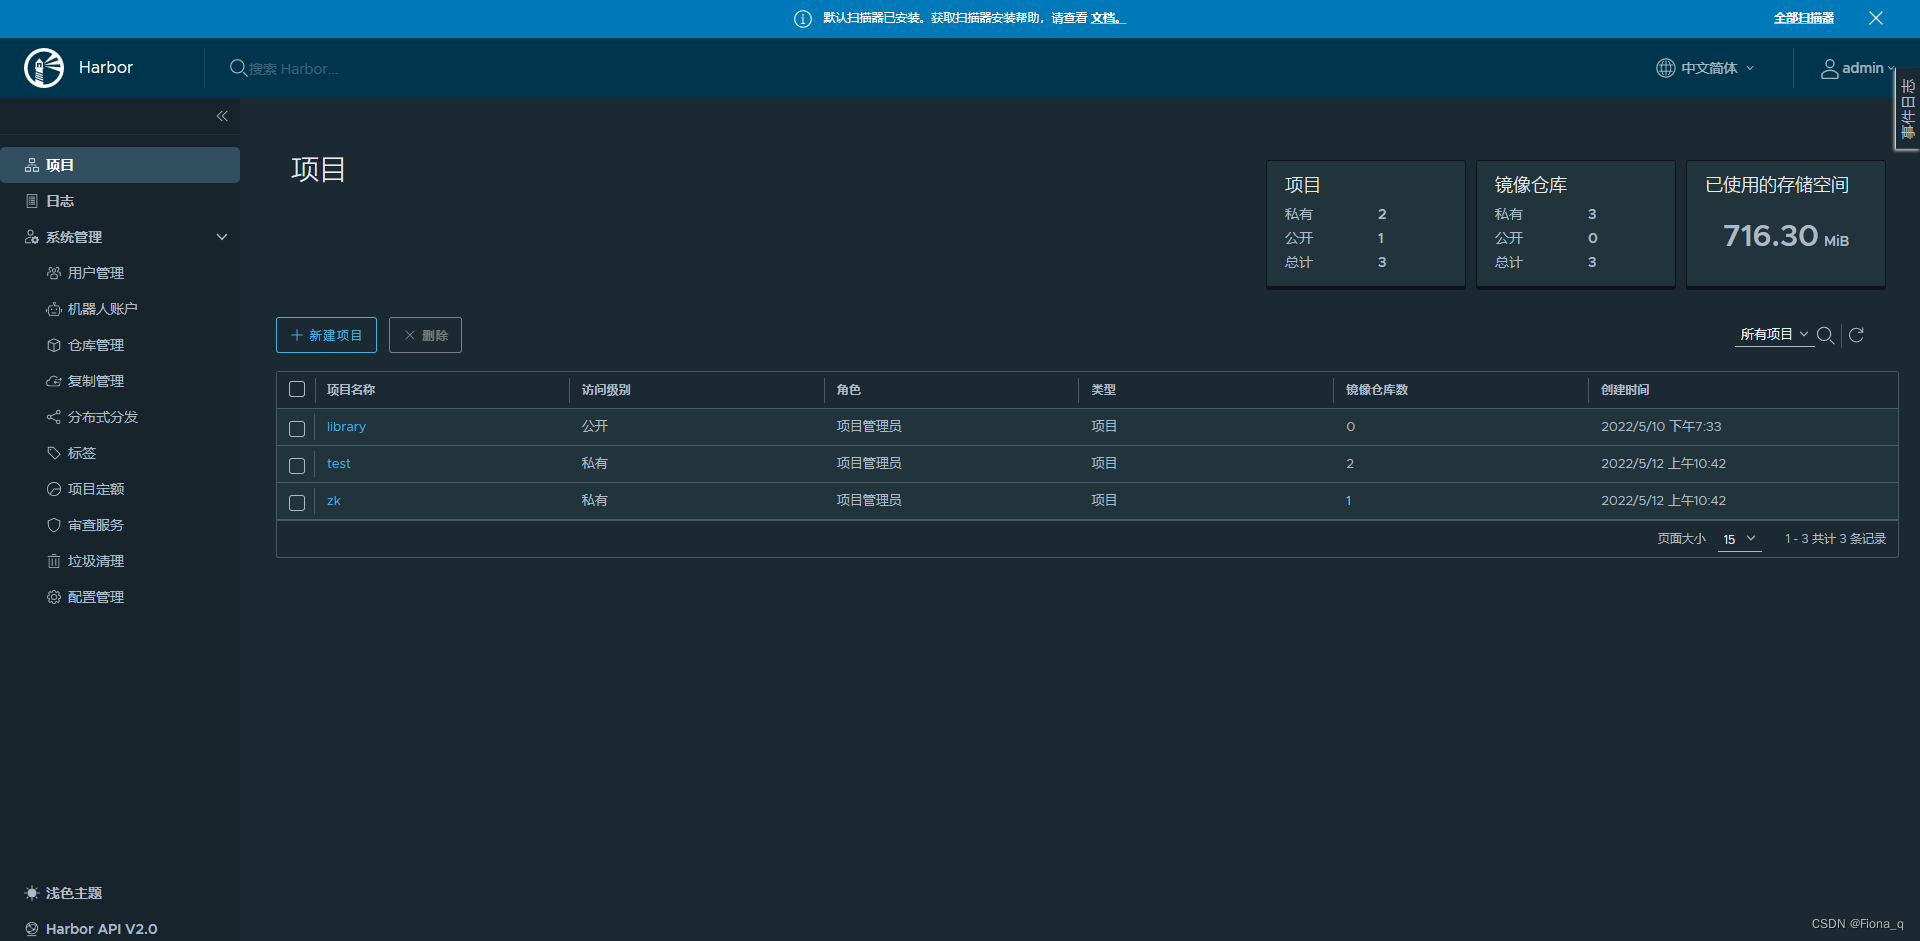
Task: Select 用户管理 in the sidebar
Action: point(96,272)
